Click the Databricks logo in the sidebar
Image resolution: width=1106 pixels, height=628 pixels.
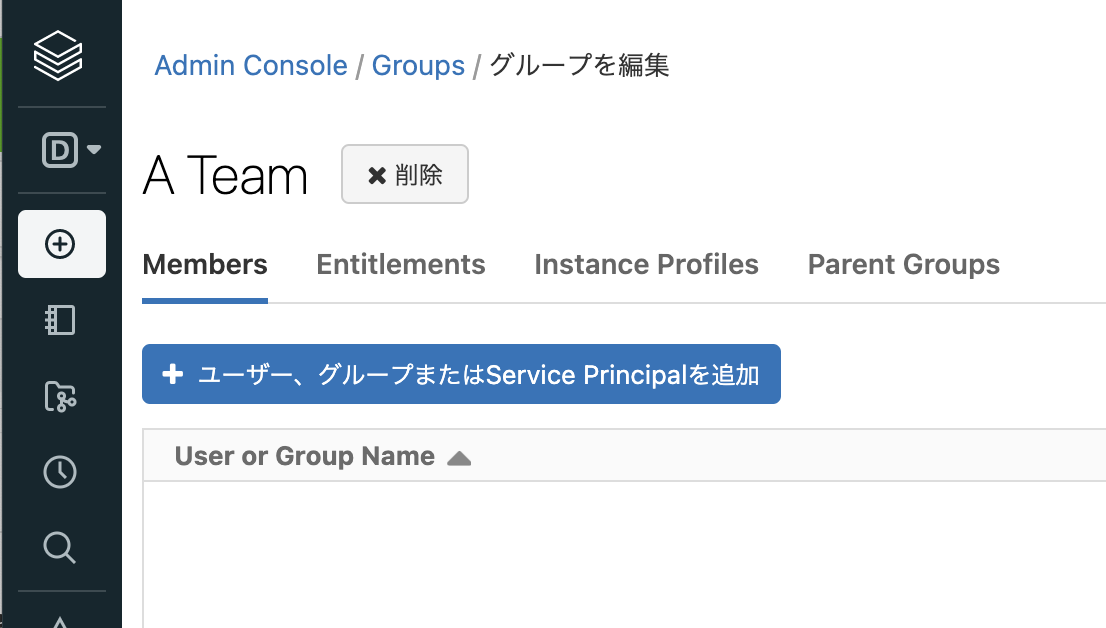click(60, 55)
